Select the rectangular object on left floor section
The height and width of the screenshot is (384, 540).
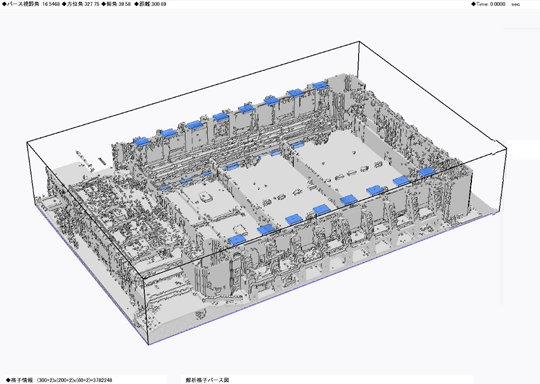(x=207, y=197)
